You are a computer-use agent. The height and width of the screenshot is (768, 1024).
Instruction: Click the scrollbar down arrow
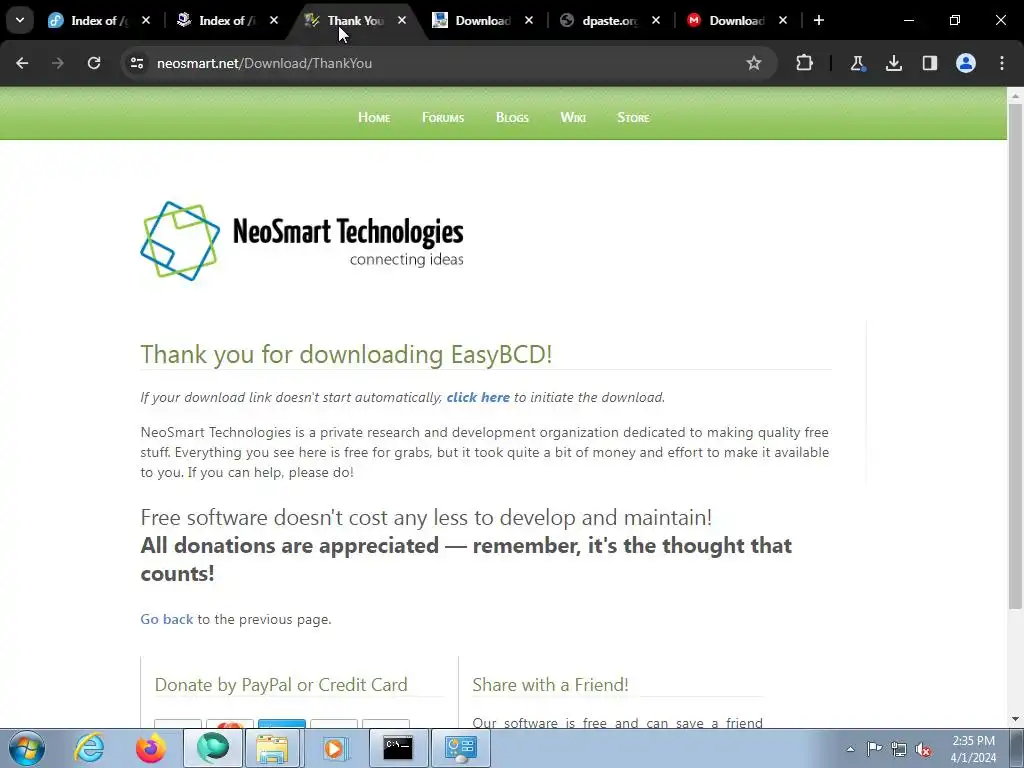(x=1016, y=719)
